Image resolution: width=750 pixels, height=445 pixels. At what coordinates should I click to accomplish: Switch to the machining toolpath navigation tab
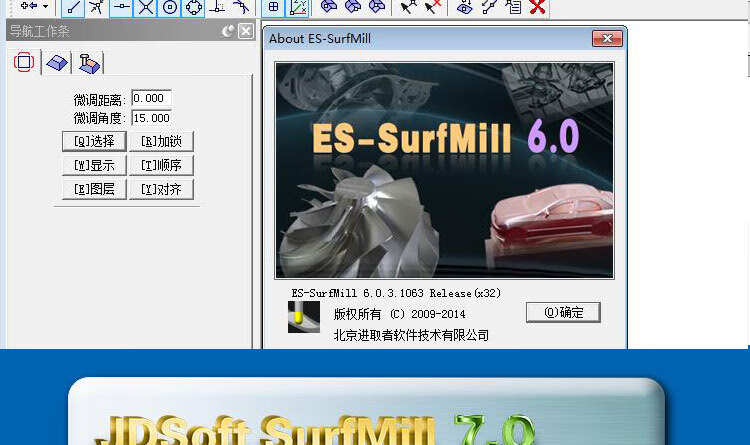point(89,63)
